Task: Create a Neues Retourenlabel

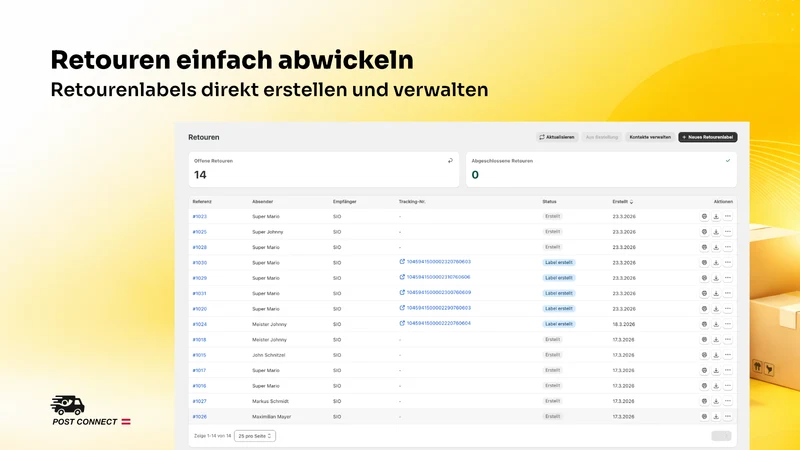Action: coord(708,137)
